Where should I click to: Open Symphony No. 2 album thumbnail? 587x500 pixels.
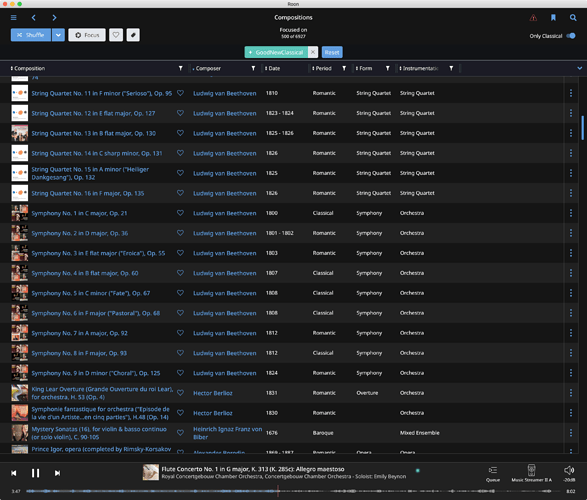pos(19,233)
